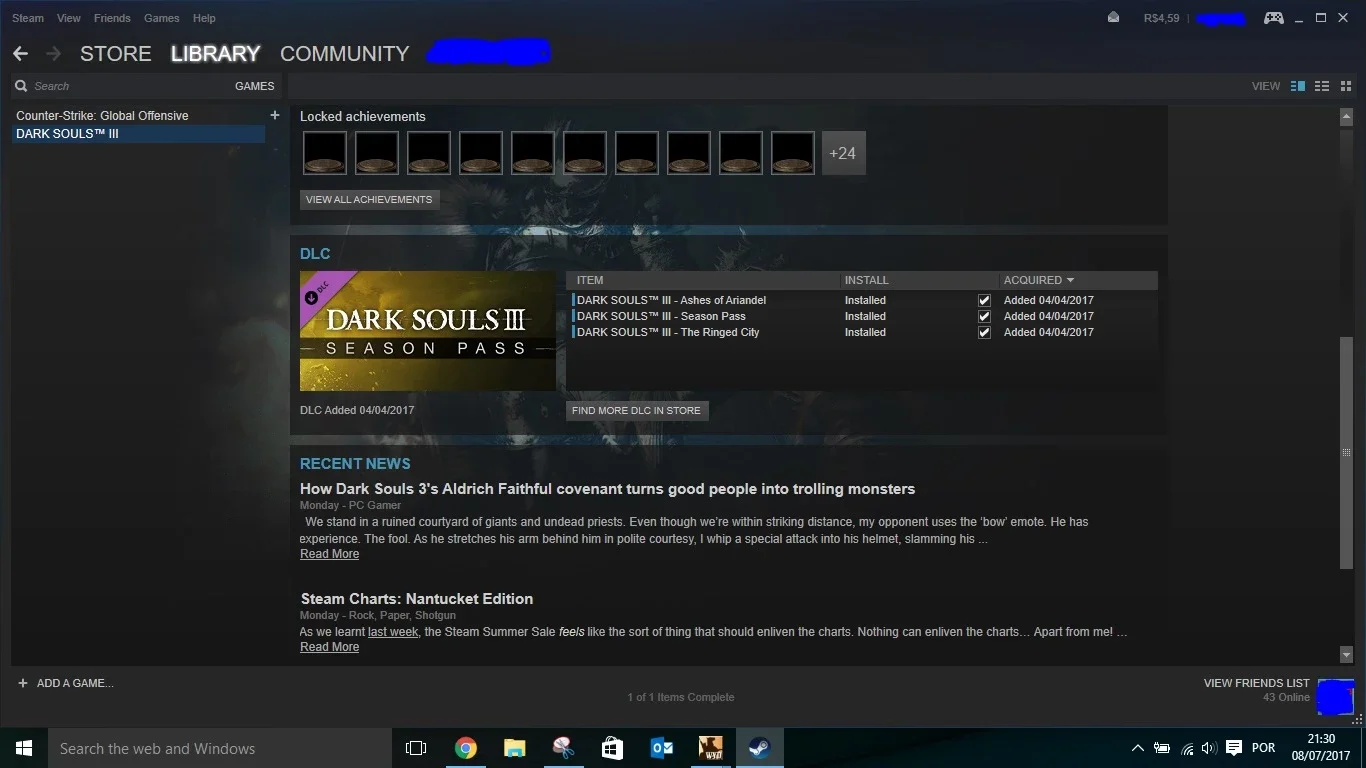Click the plus icon beside Counter-Strike
1366x768 pixels.
coord(275,115)
